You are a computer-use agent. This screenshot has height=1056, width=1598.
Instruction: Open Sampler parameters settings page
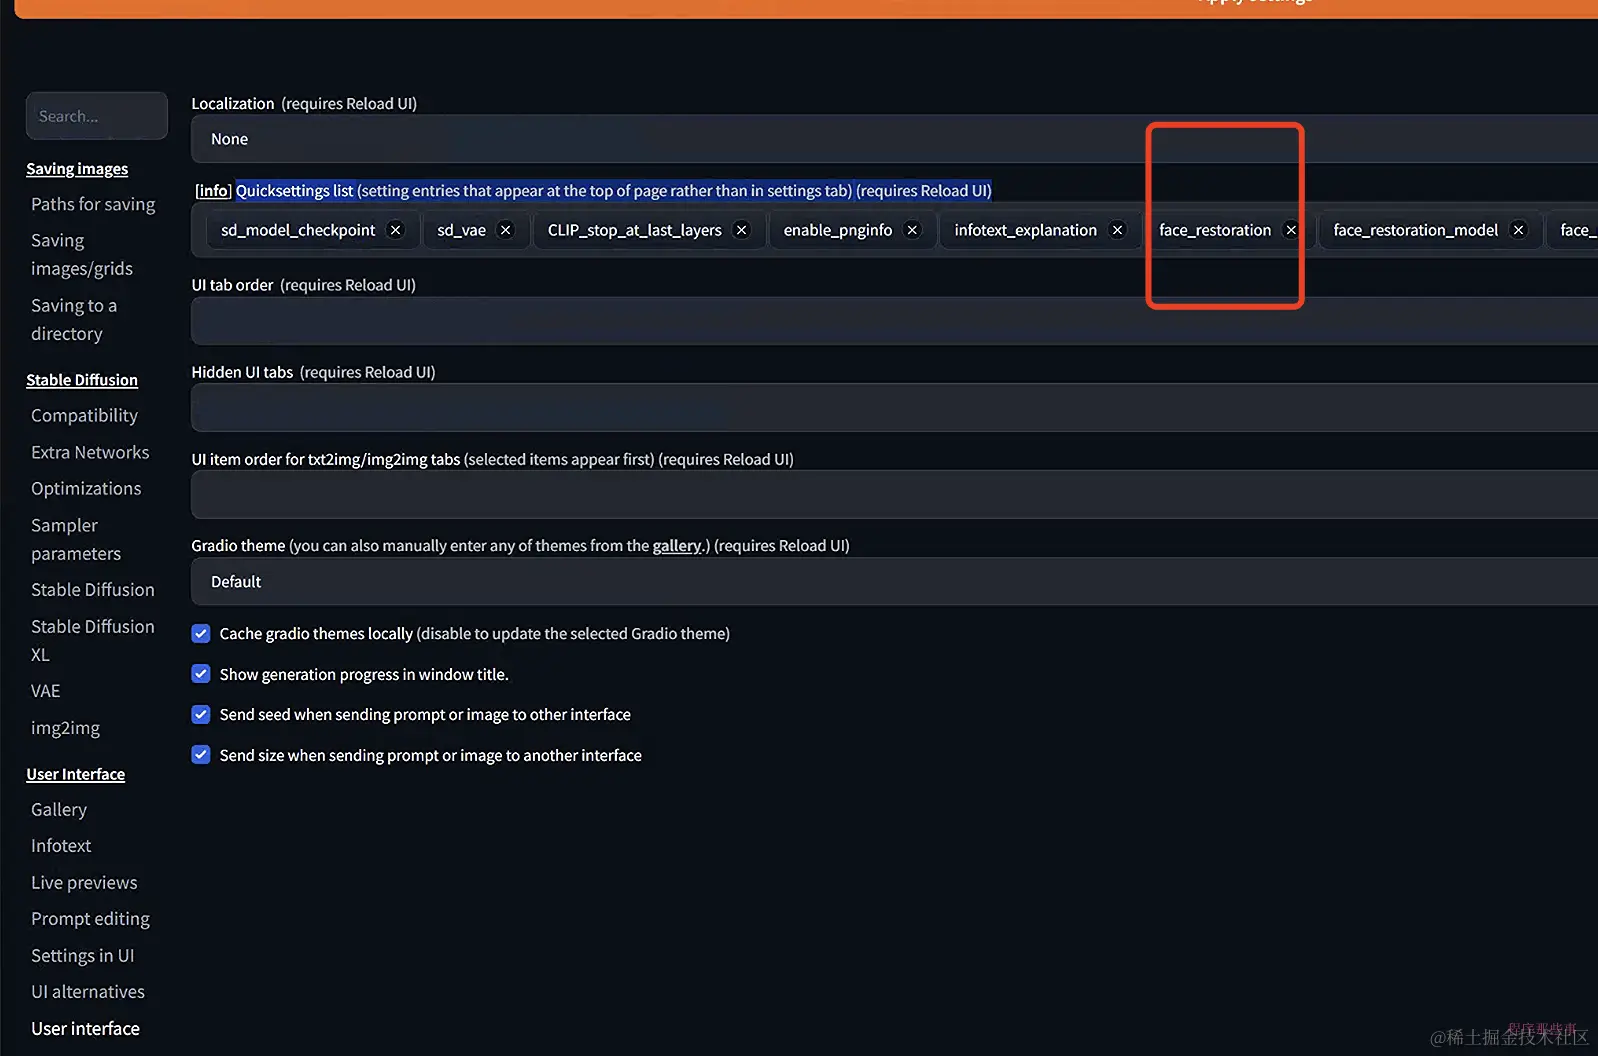pyautogui.click(x=76, y=539)
